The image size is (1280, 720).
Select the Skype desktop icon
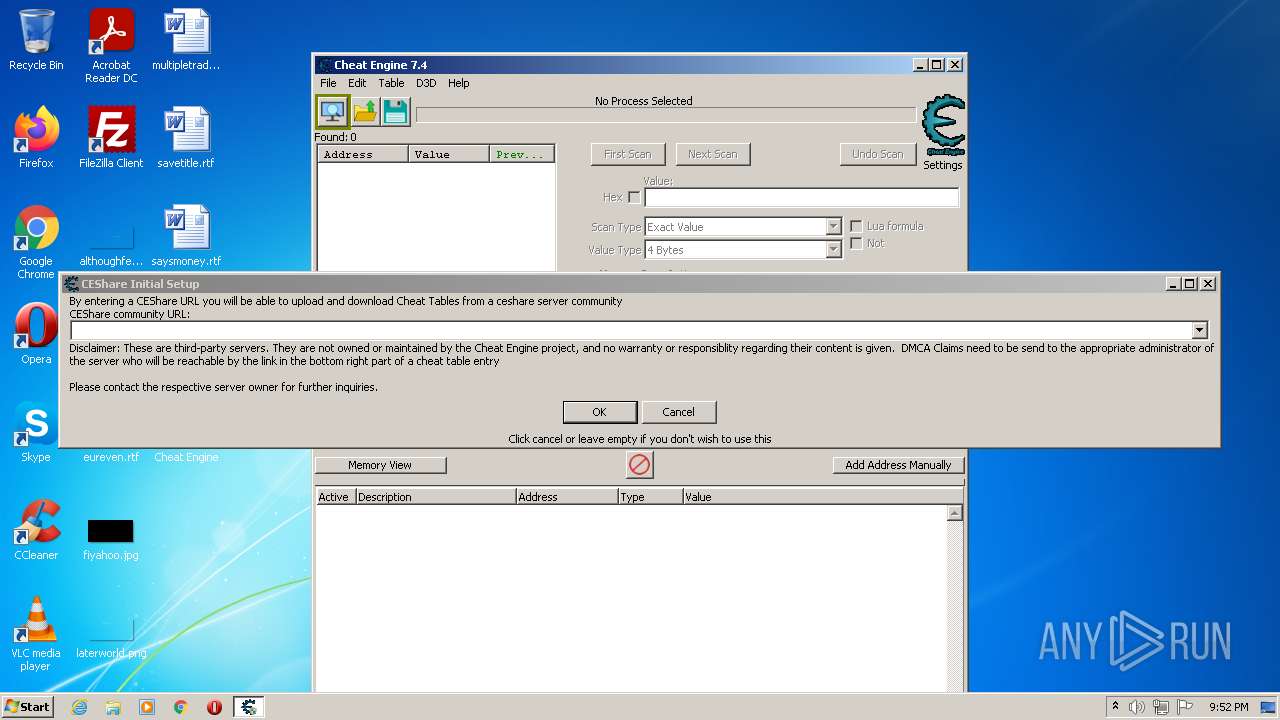(x=36, y=432)
